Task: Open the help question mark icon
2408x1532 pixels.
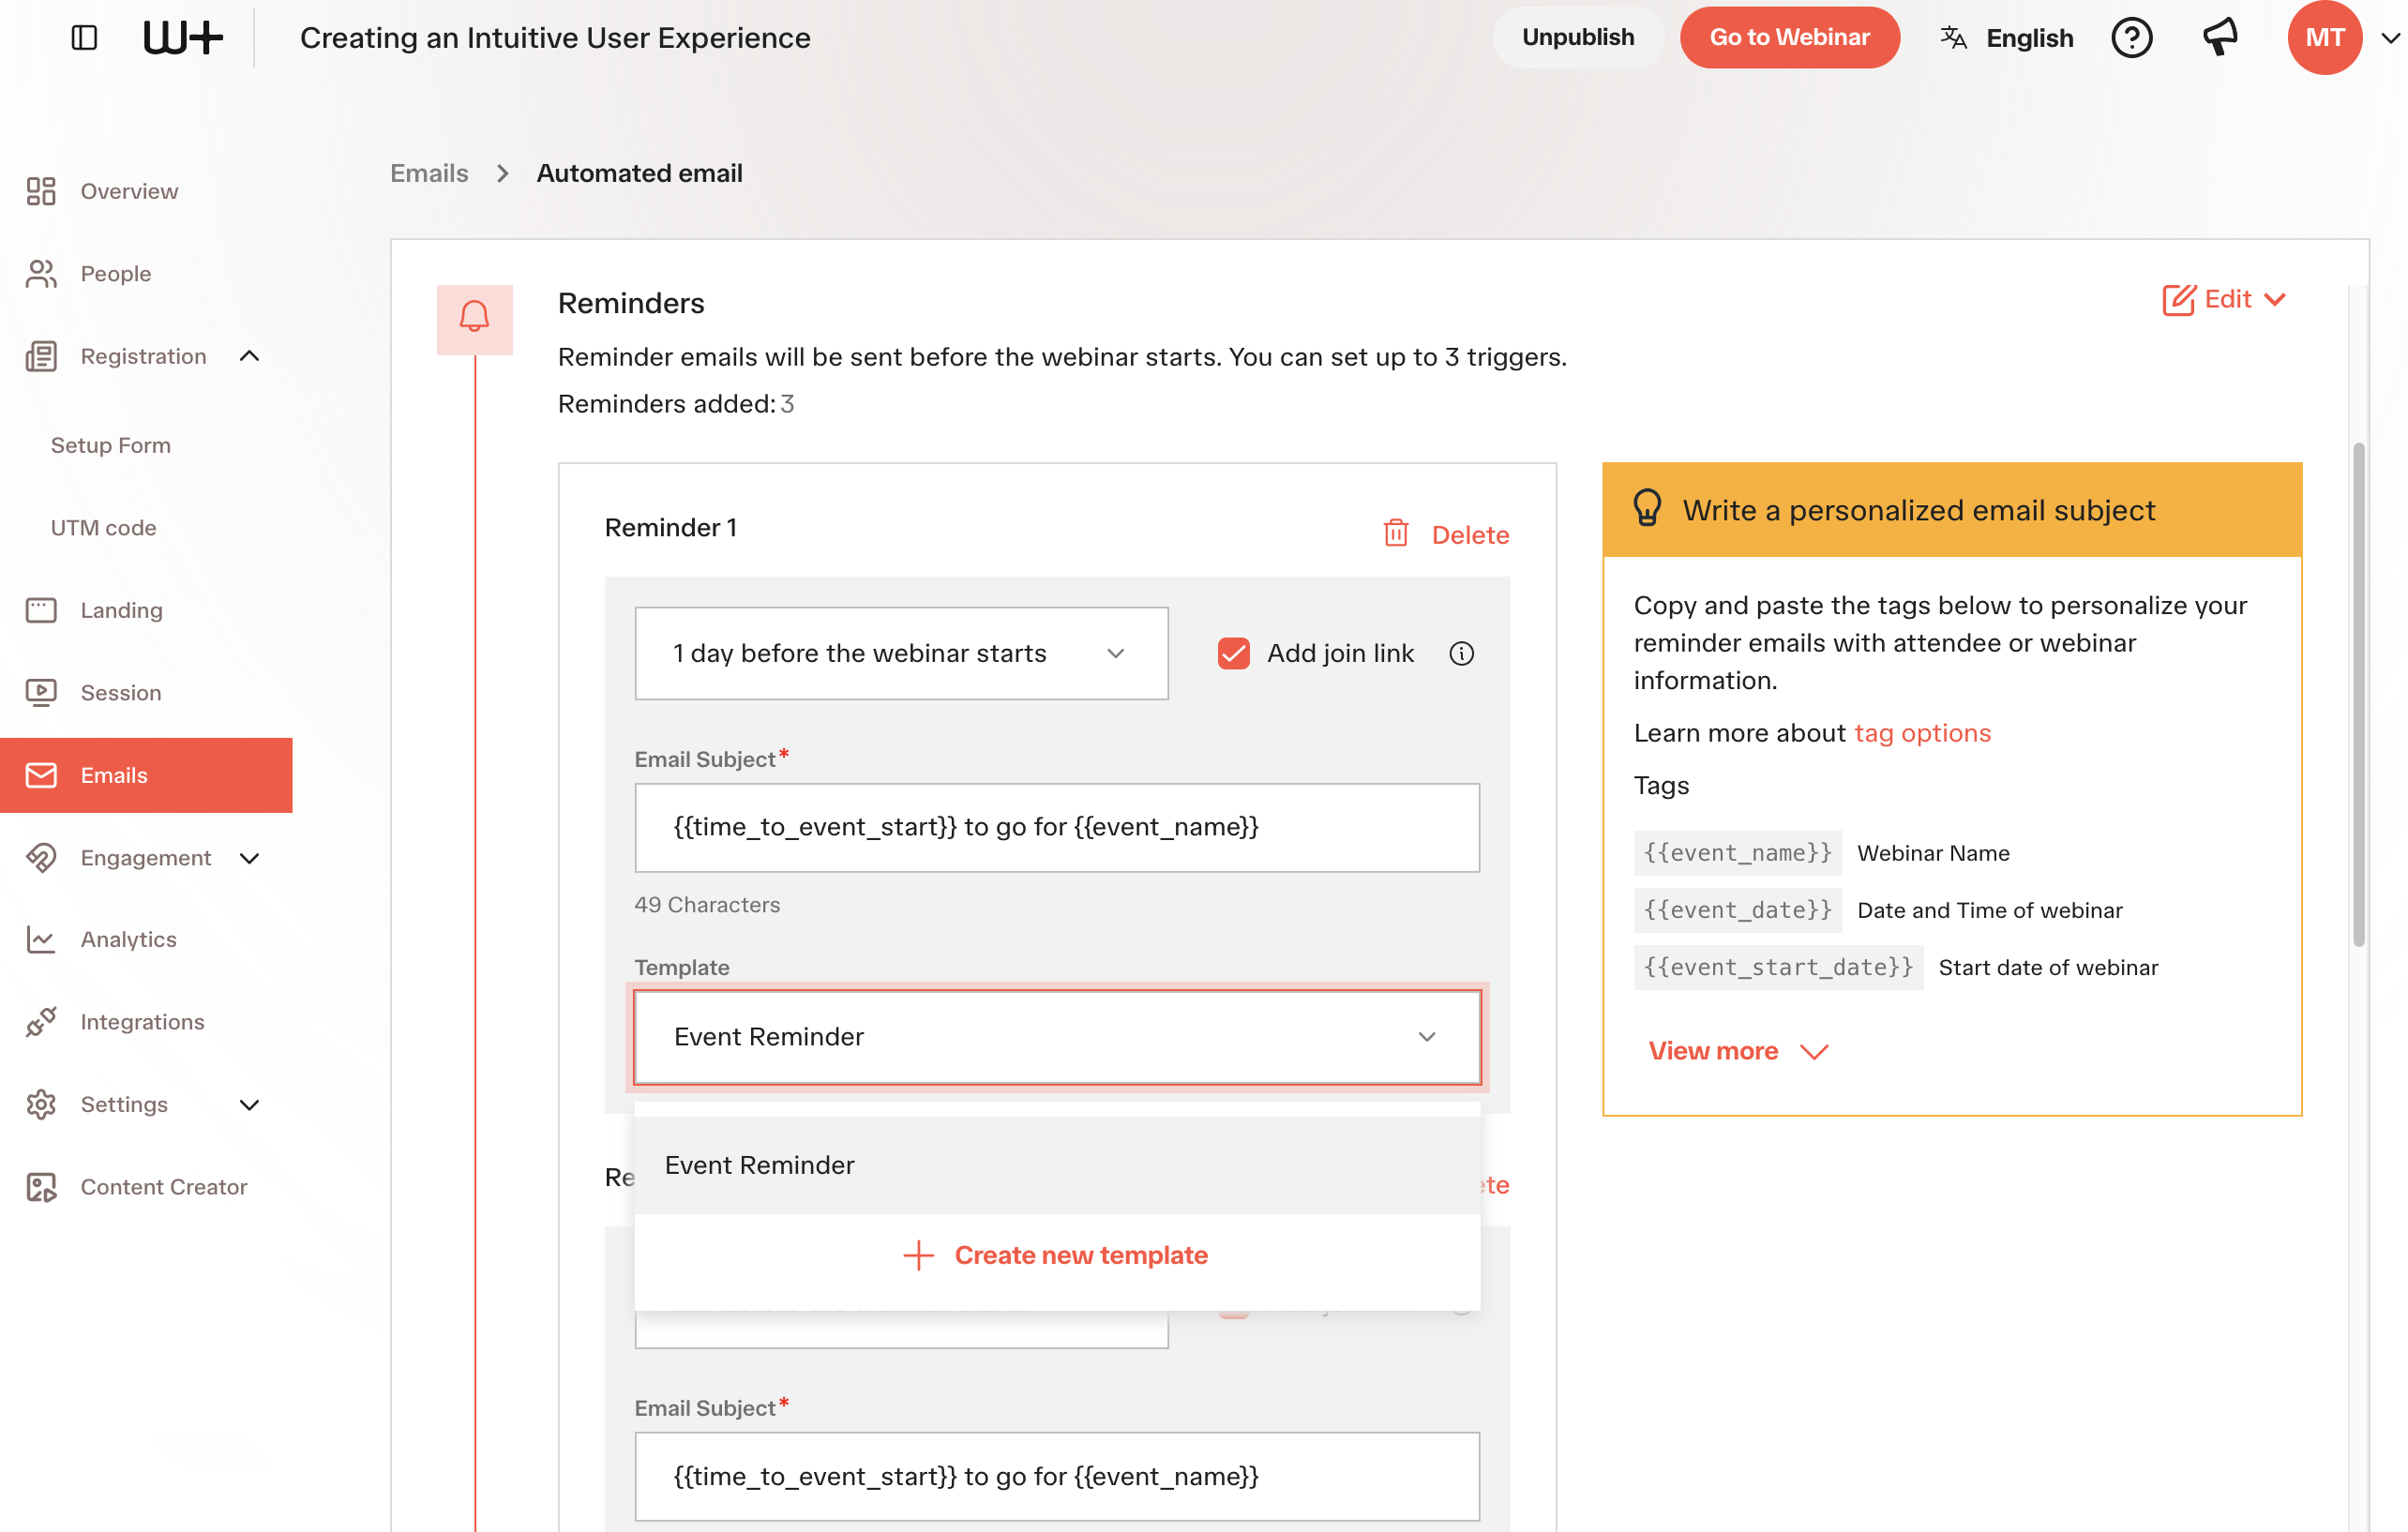Action: coord(2131,38)
